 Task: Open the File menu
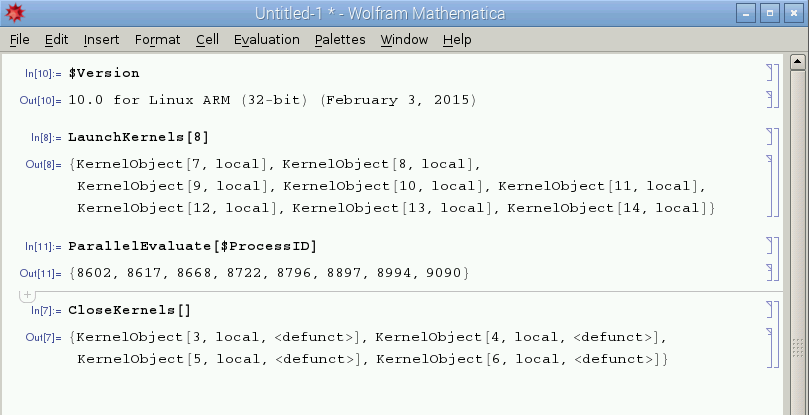[19, 40]
